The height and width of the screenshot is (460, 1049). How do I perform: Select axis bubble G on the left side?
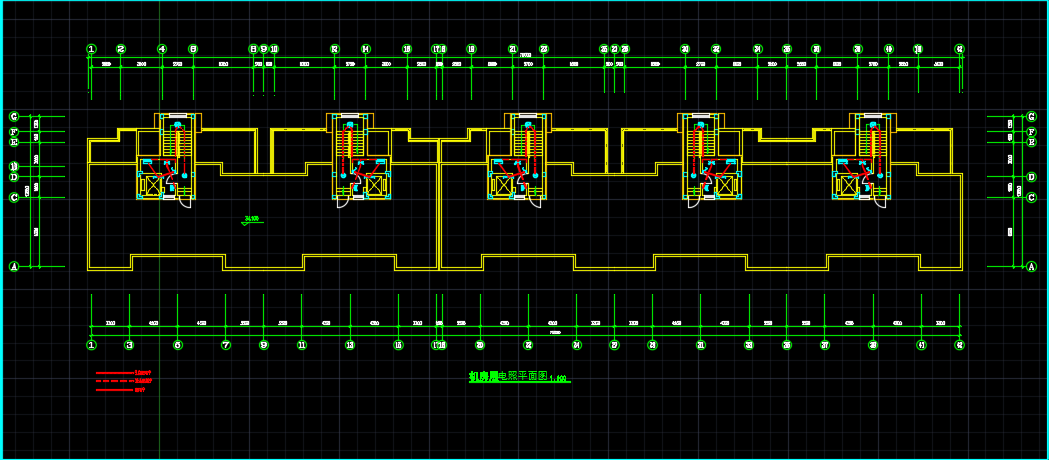tap(13, 116)
